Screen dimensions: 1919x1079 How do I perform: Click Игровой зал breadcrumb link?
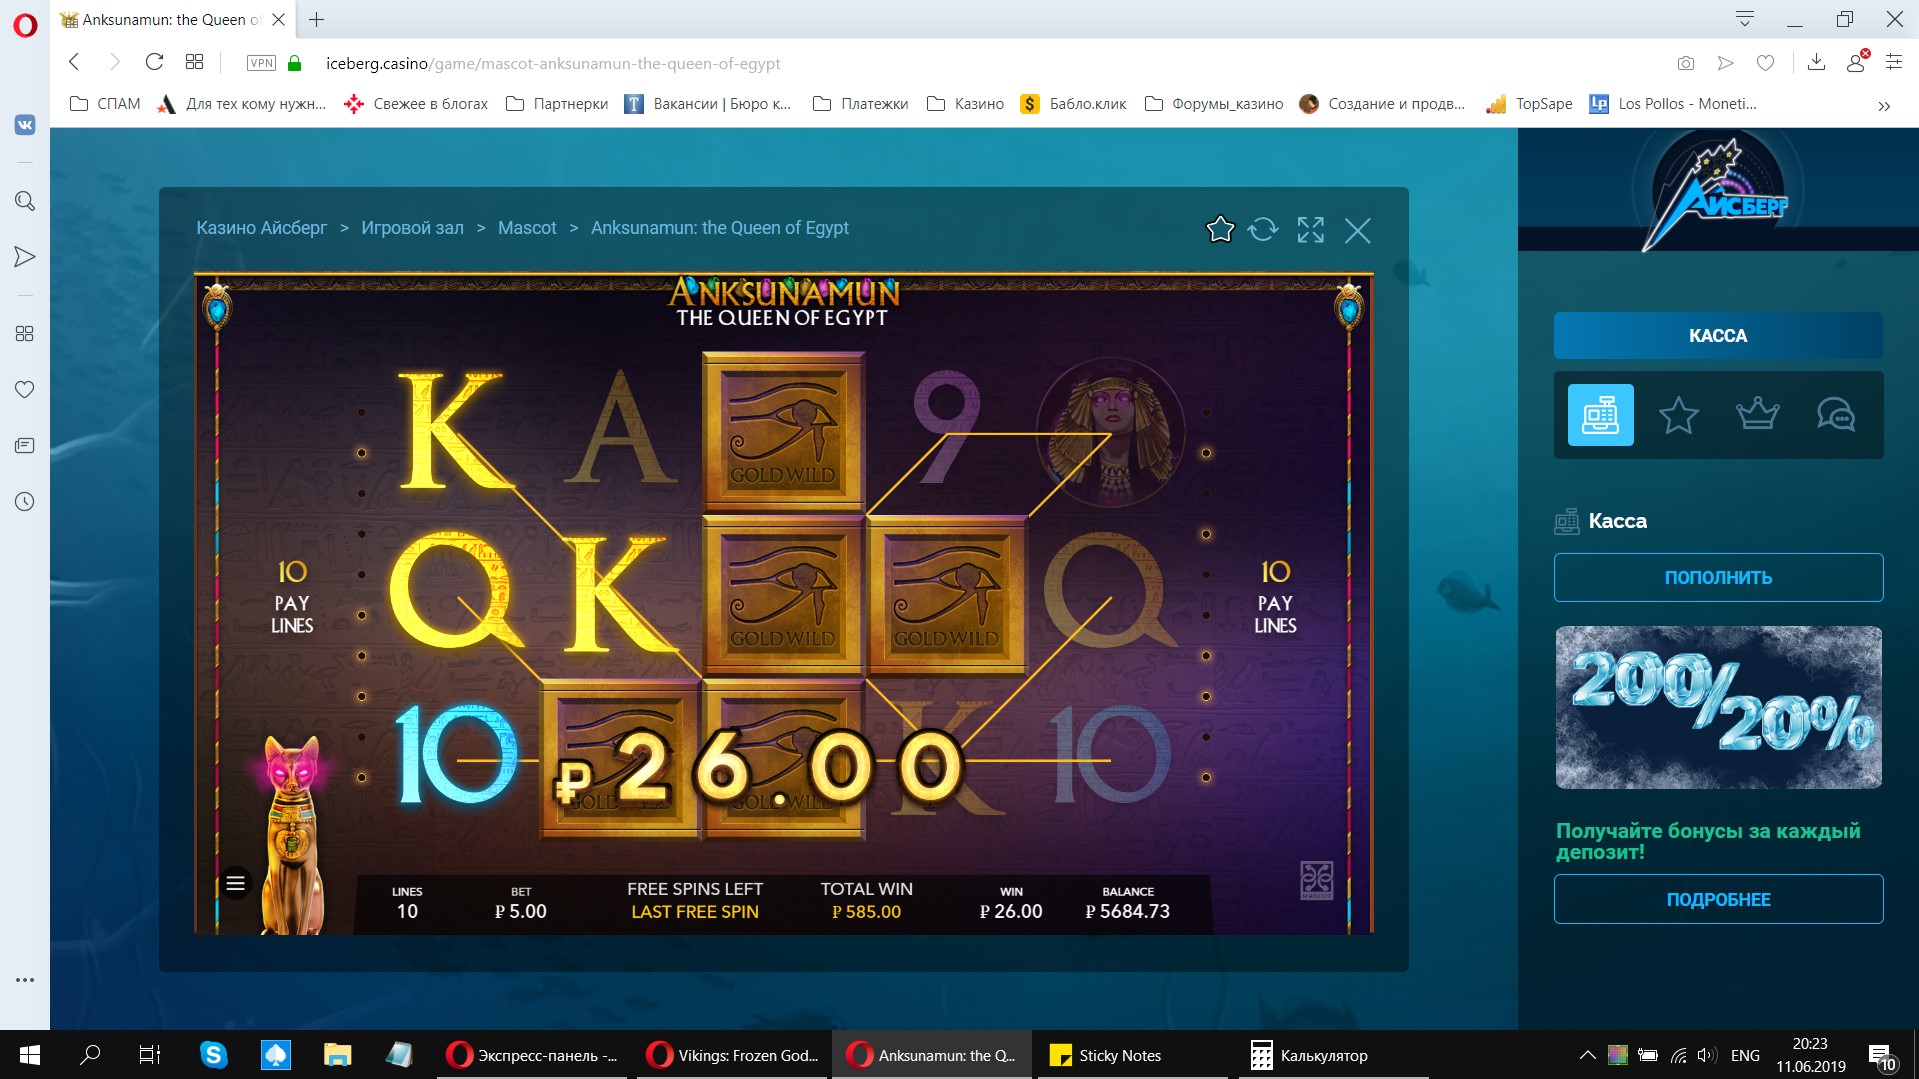point(412,228)
